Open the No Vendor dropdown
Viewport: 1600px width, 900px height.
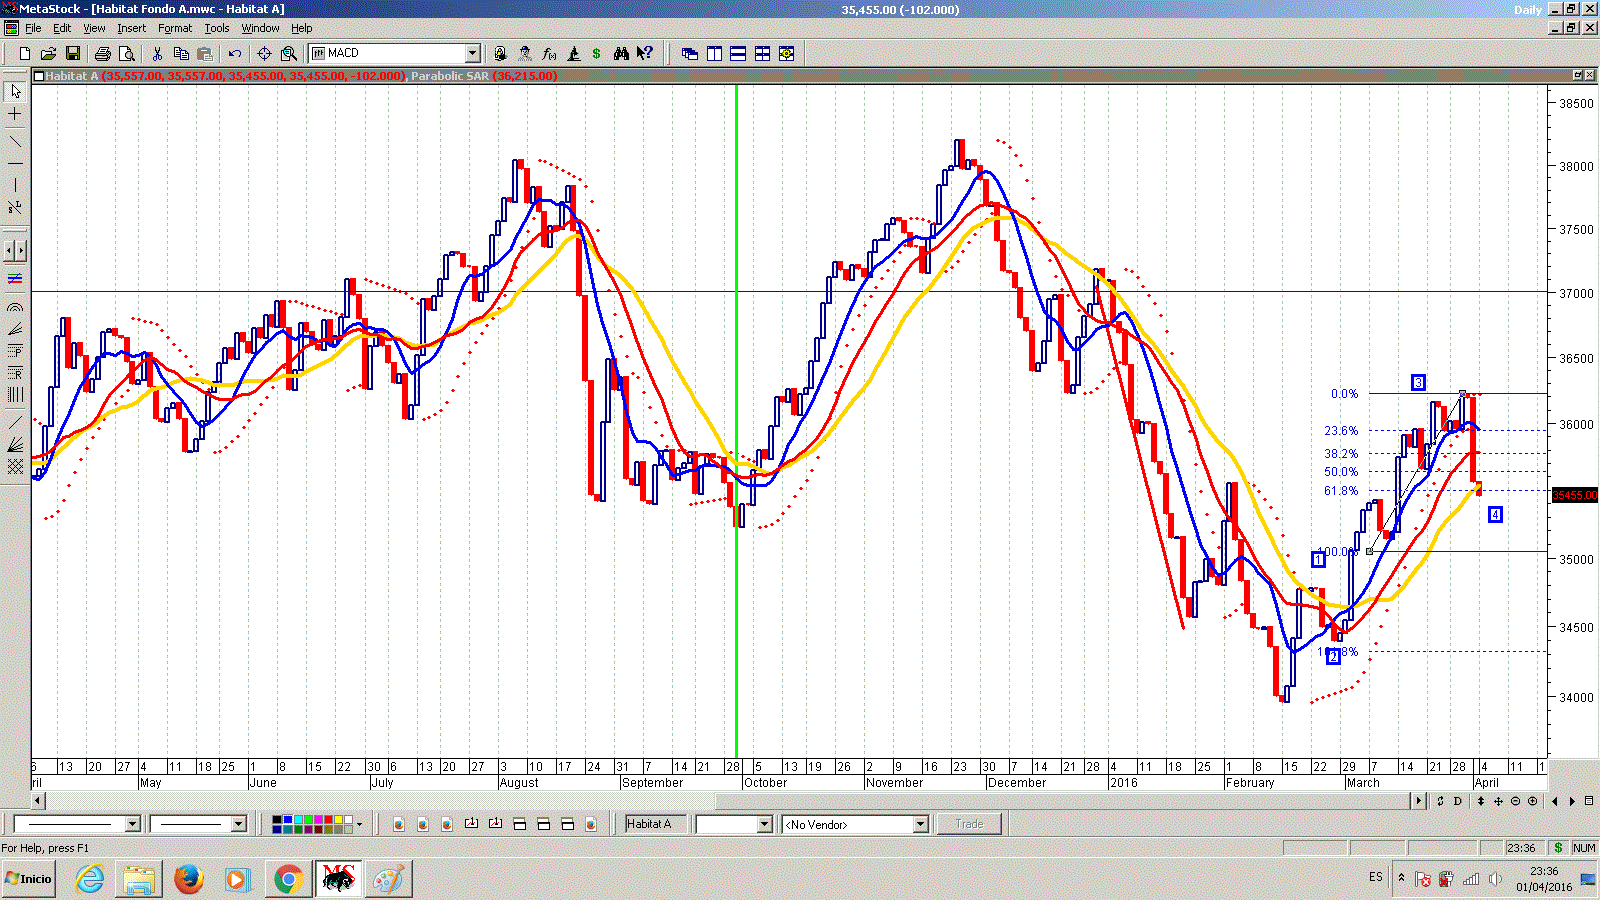coord(920,824)
